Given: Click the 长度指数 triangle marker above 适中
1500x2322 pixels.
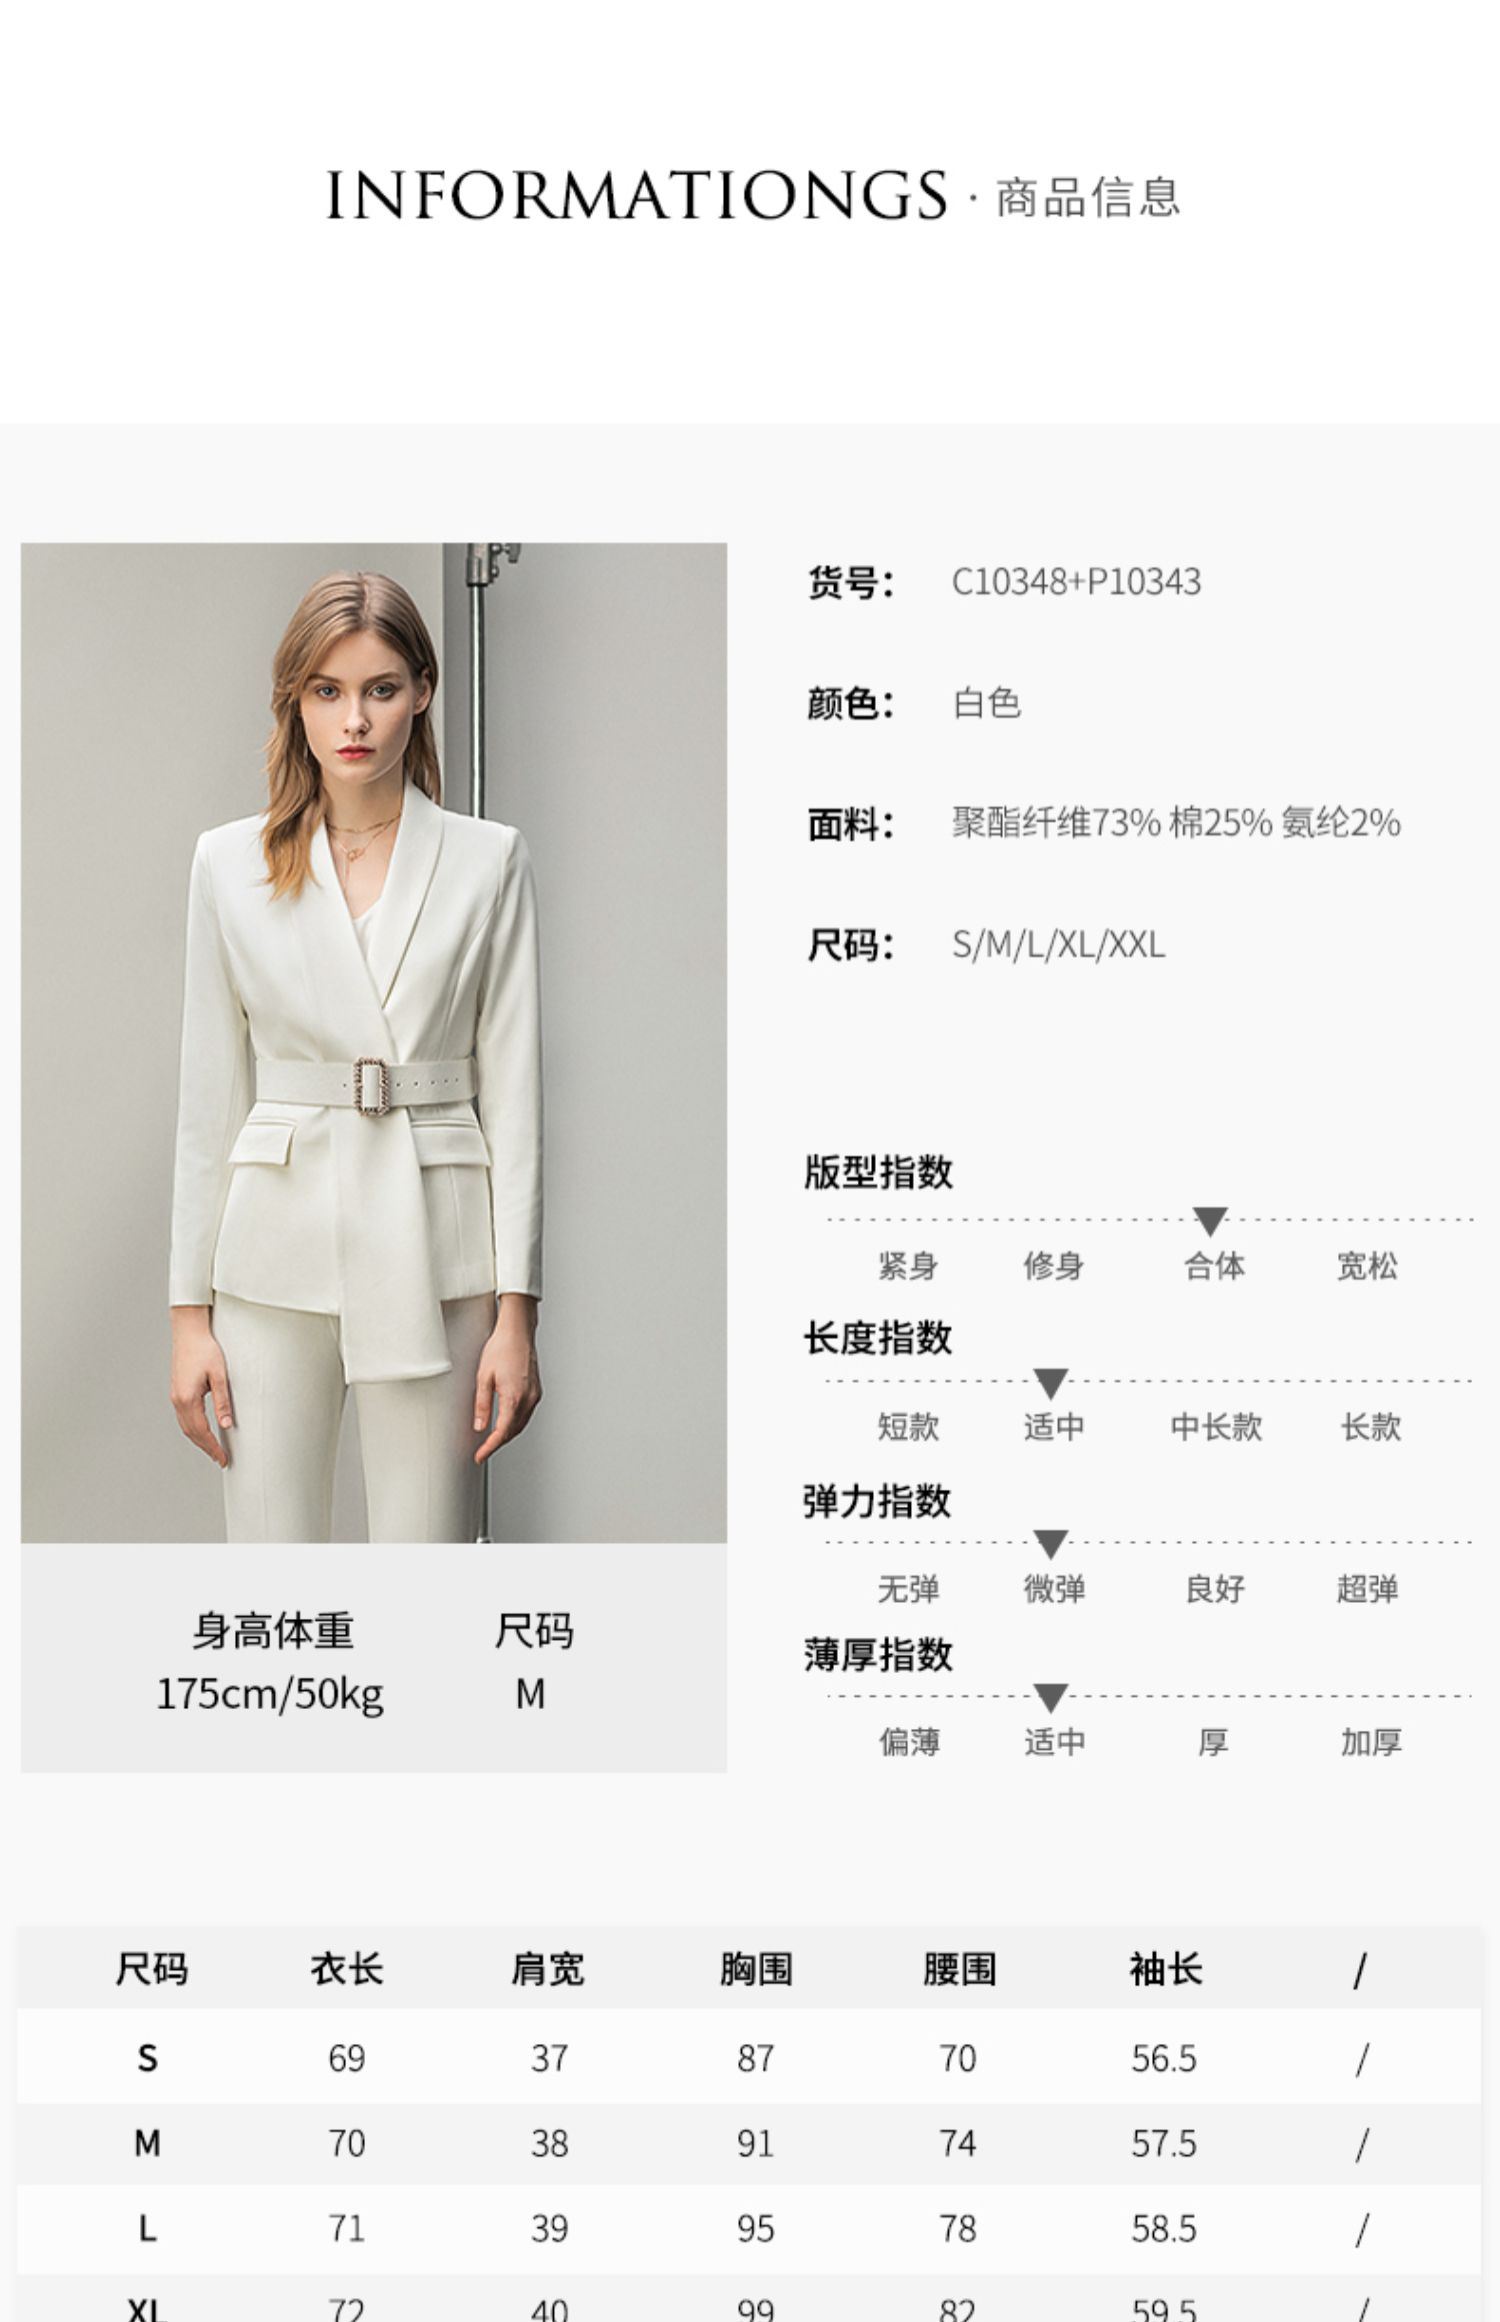Looking at the screenshot, I should [x=1050, y=1384].
